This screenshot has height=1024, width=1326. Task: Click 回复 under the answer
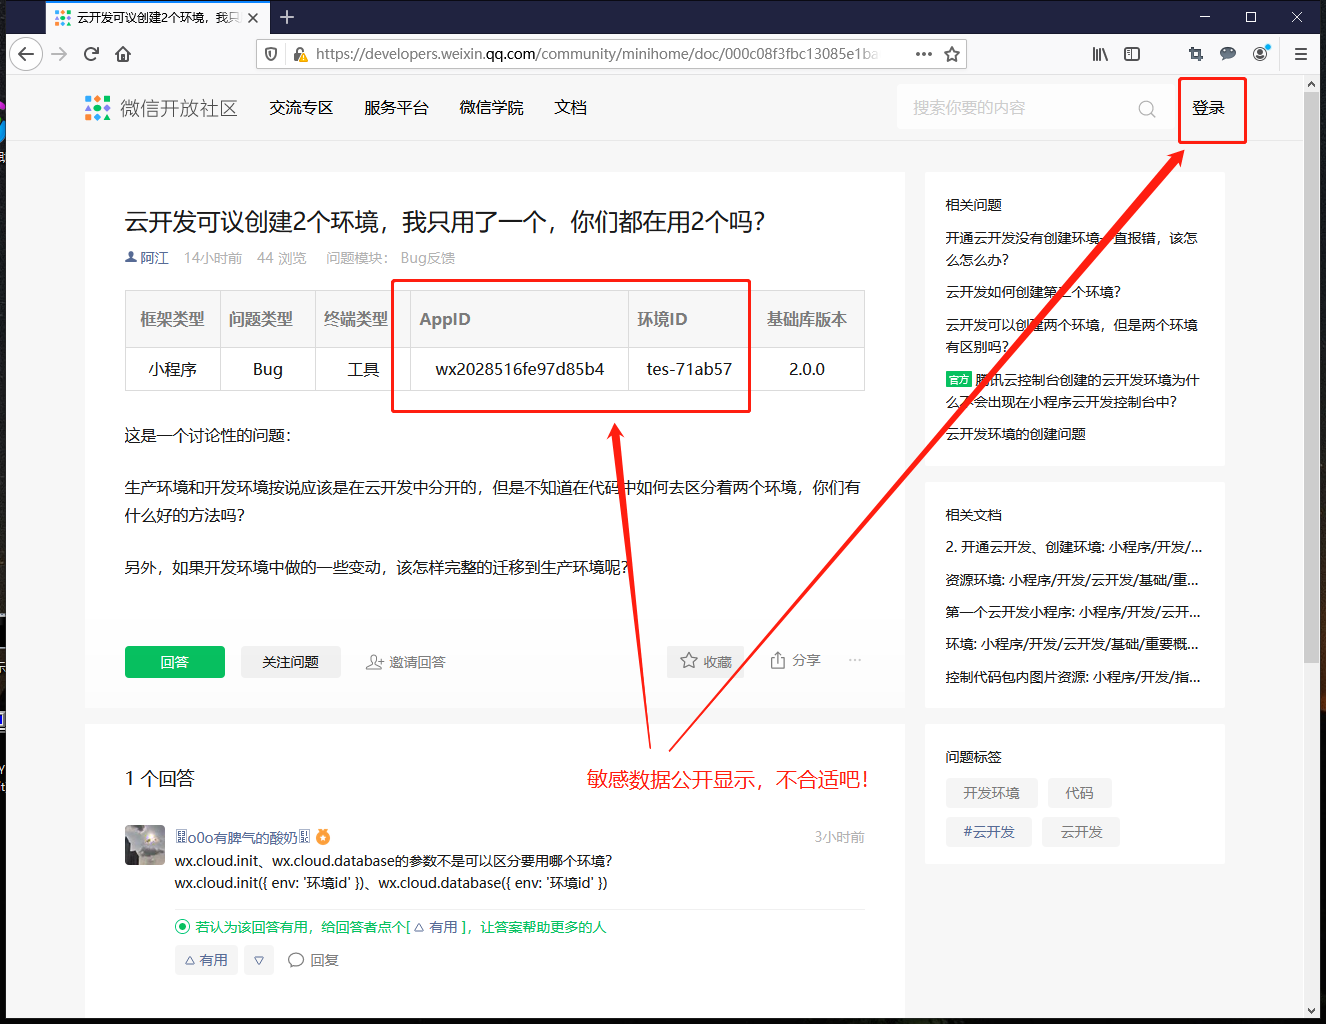coord(314,960)
